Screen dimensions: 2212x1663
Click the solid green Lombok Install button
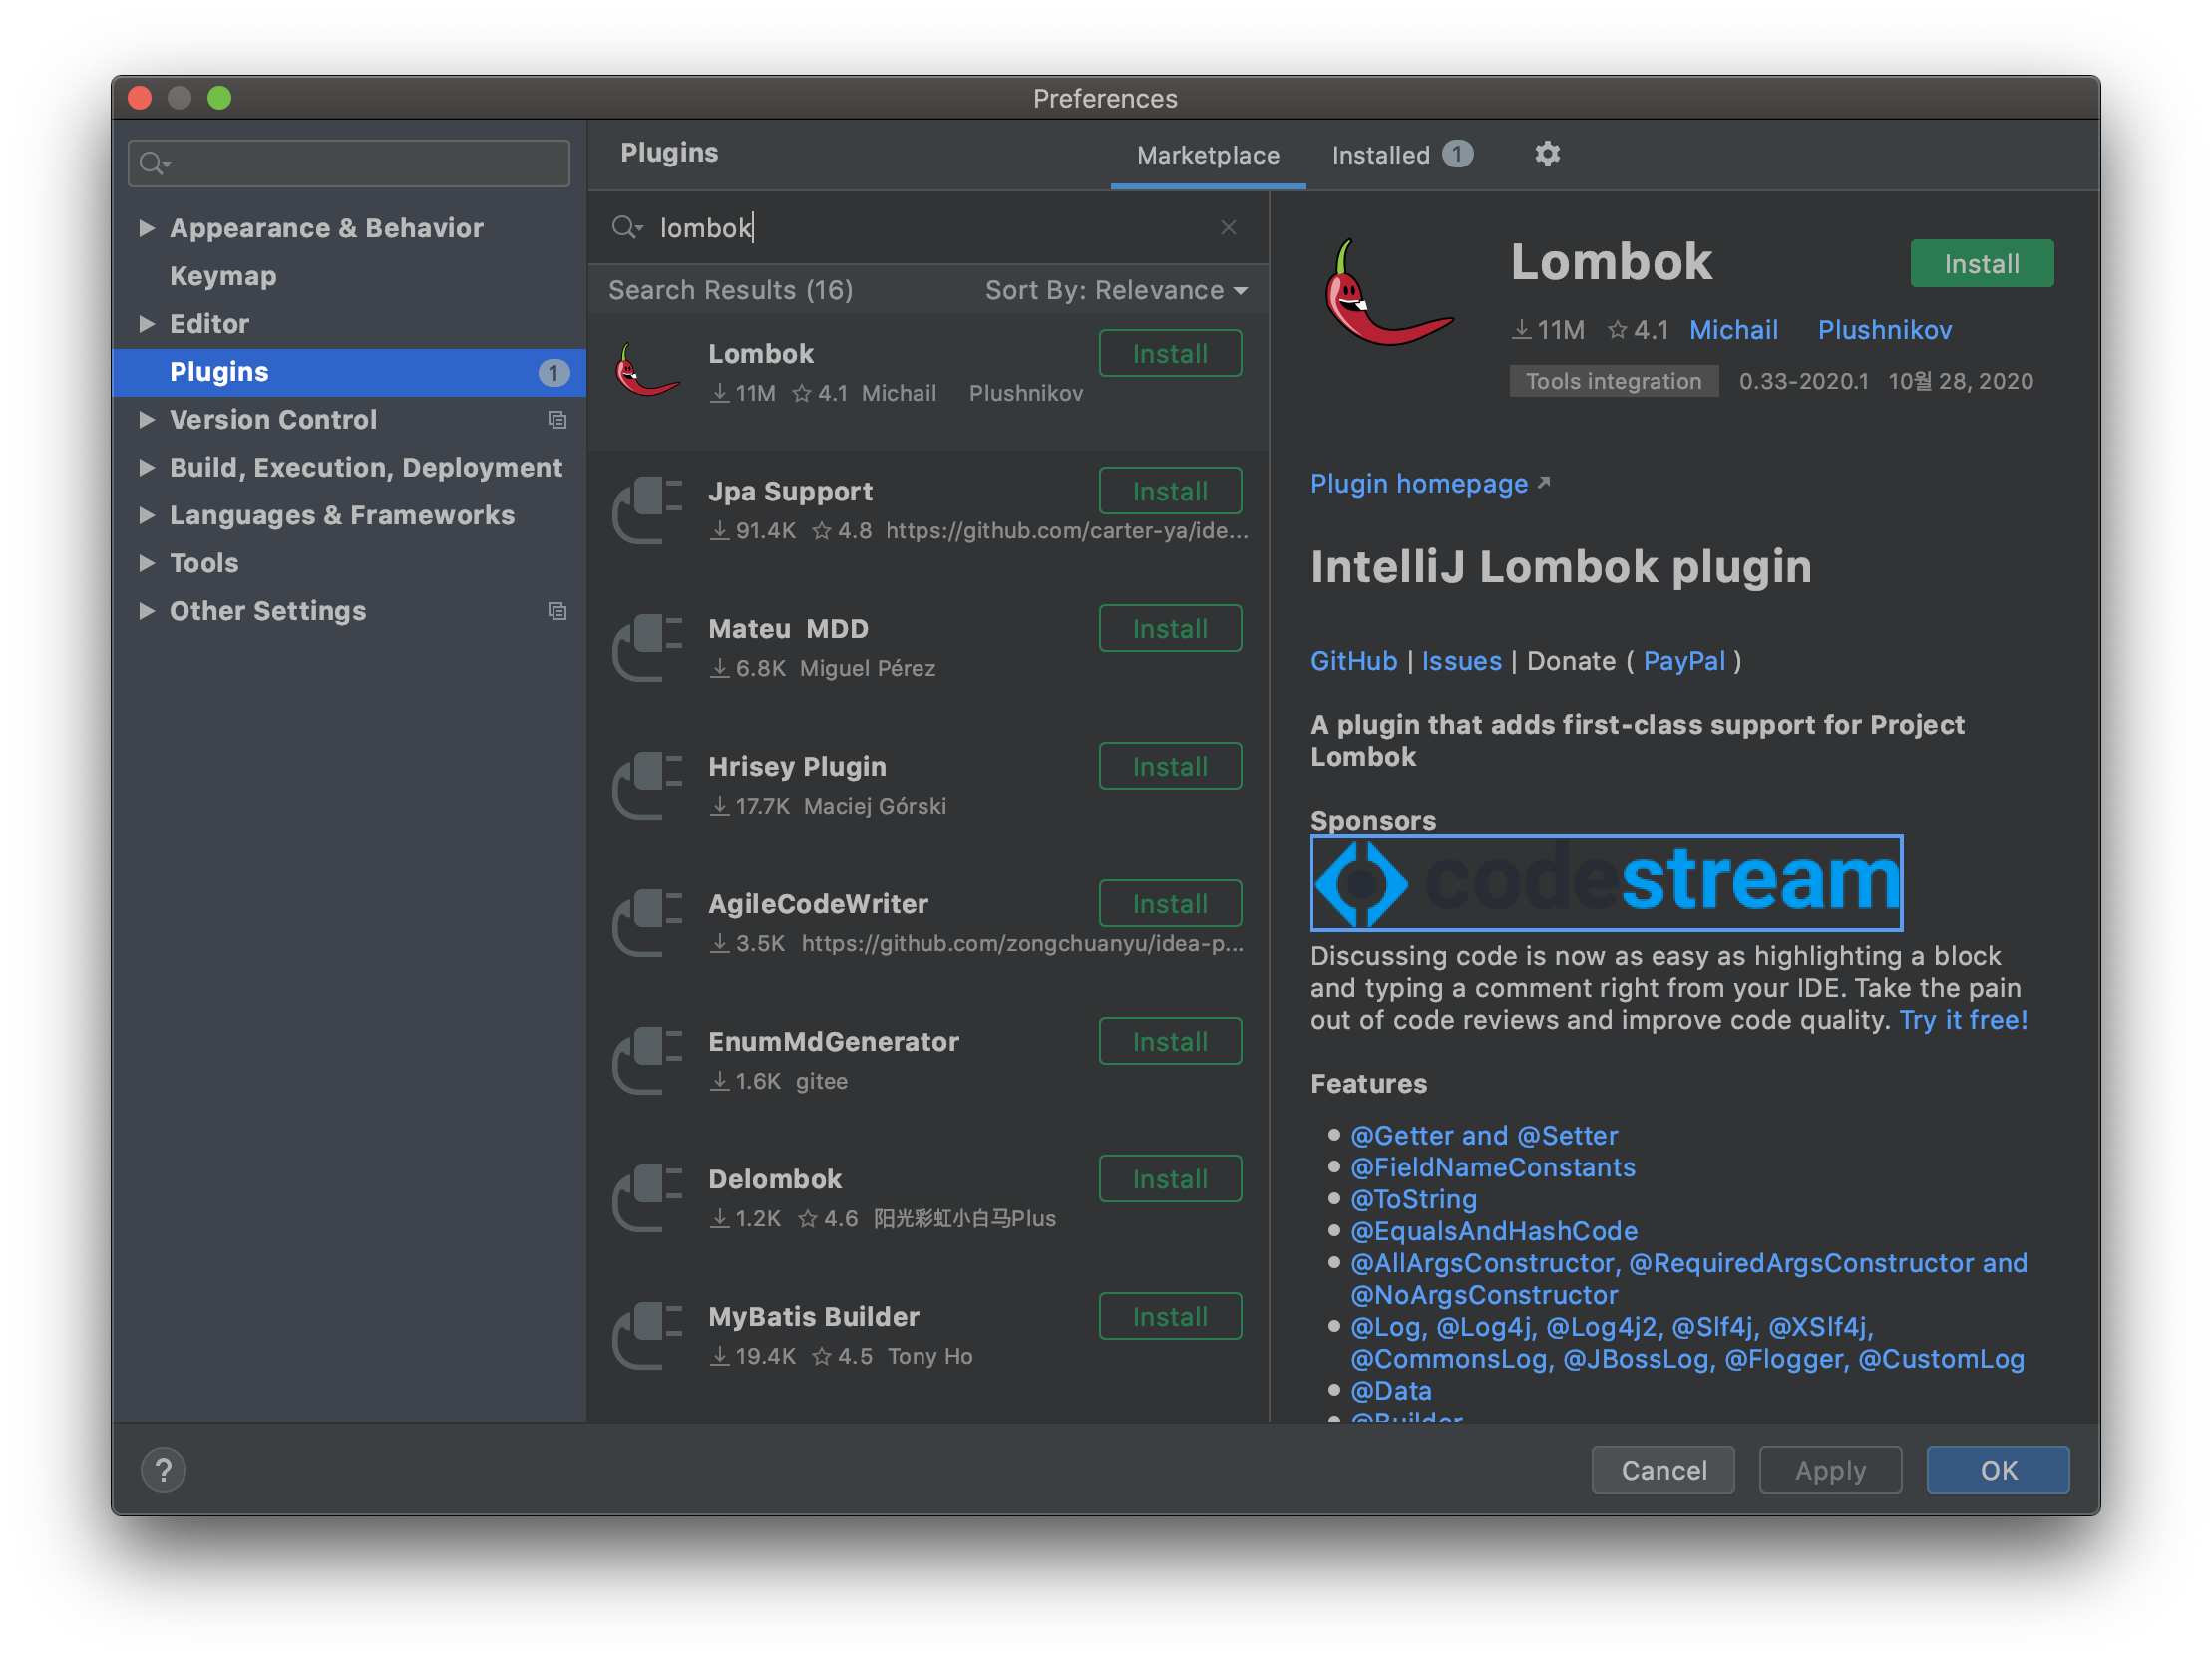pos(1980,264)
